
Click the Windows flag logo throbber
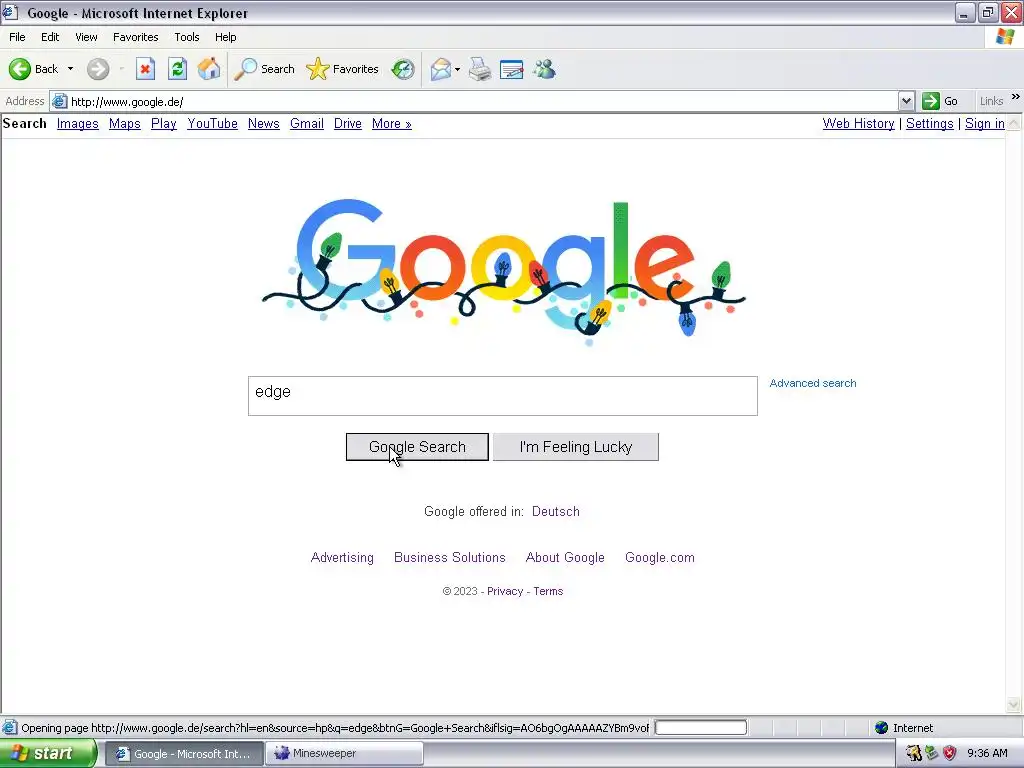pos(1006,37)
